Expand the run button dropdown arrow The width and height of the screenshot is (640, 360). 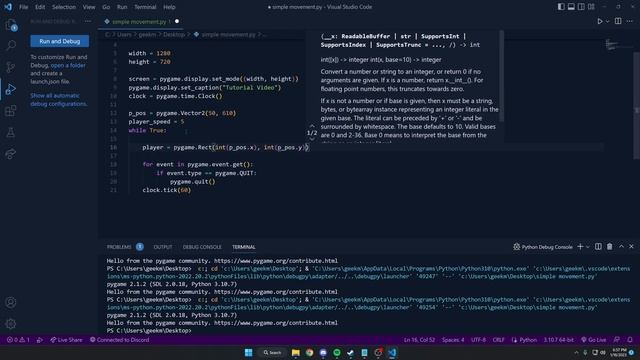point(607,21)
